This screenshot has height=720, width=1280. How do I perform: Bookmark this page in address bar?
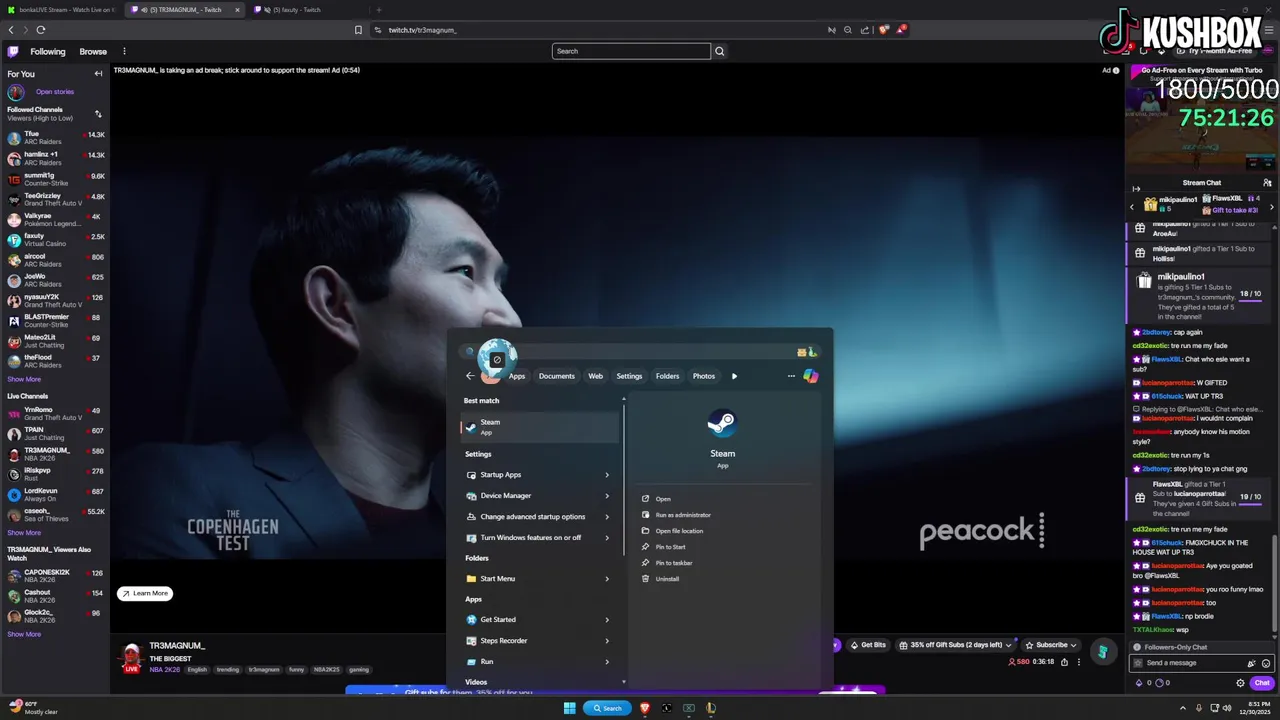point(358,30)
